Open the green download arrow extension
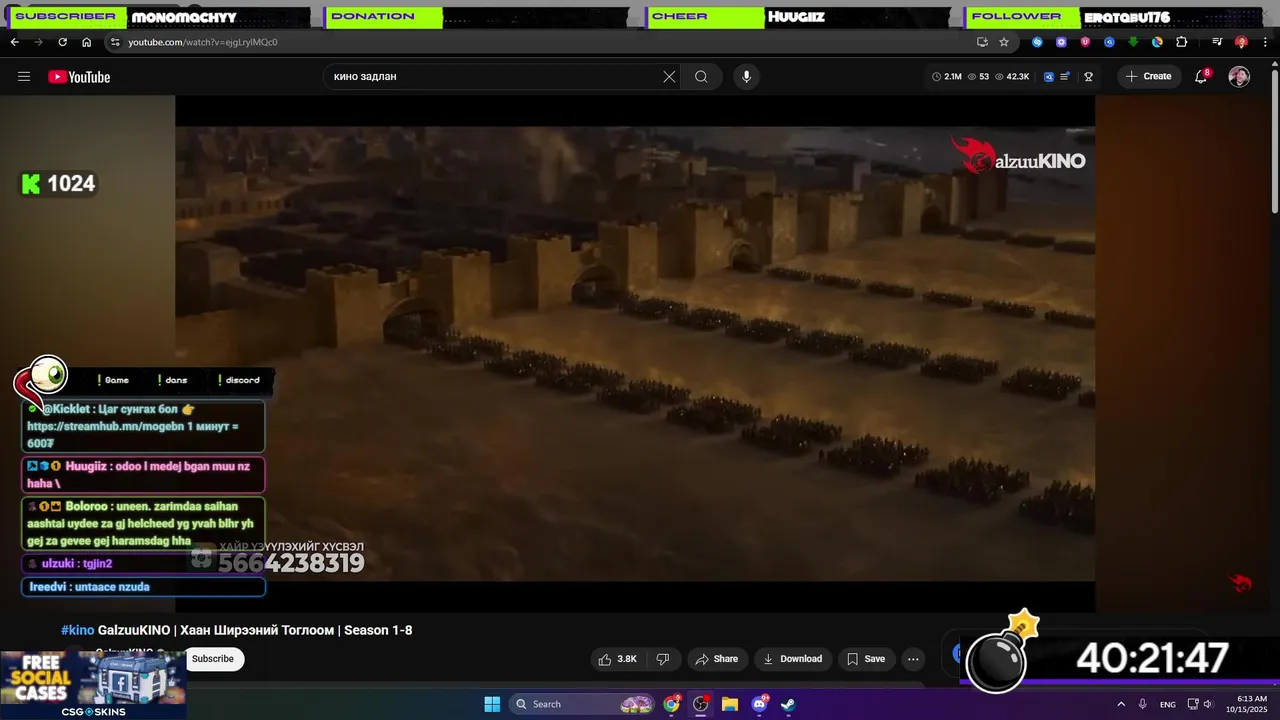Viewport: 1280px width, 720px height. click(x=1133, y=42)
